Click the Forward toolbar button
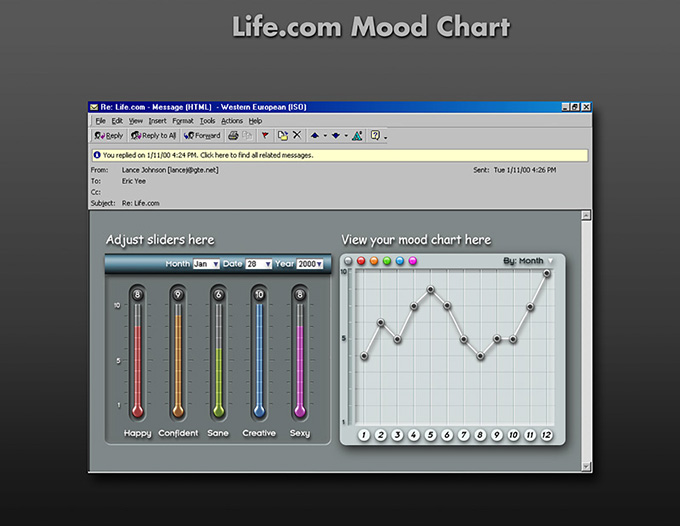This screenshot has height=526, width=680. tap(202, 136)
